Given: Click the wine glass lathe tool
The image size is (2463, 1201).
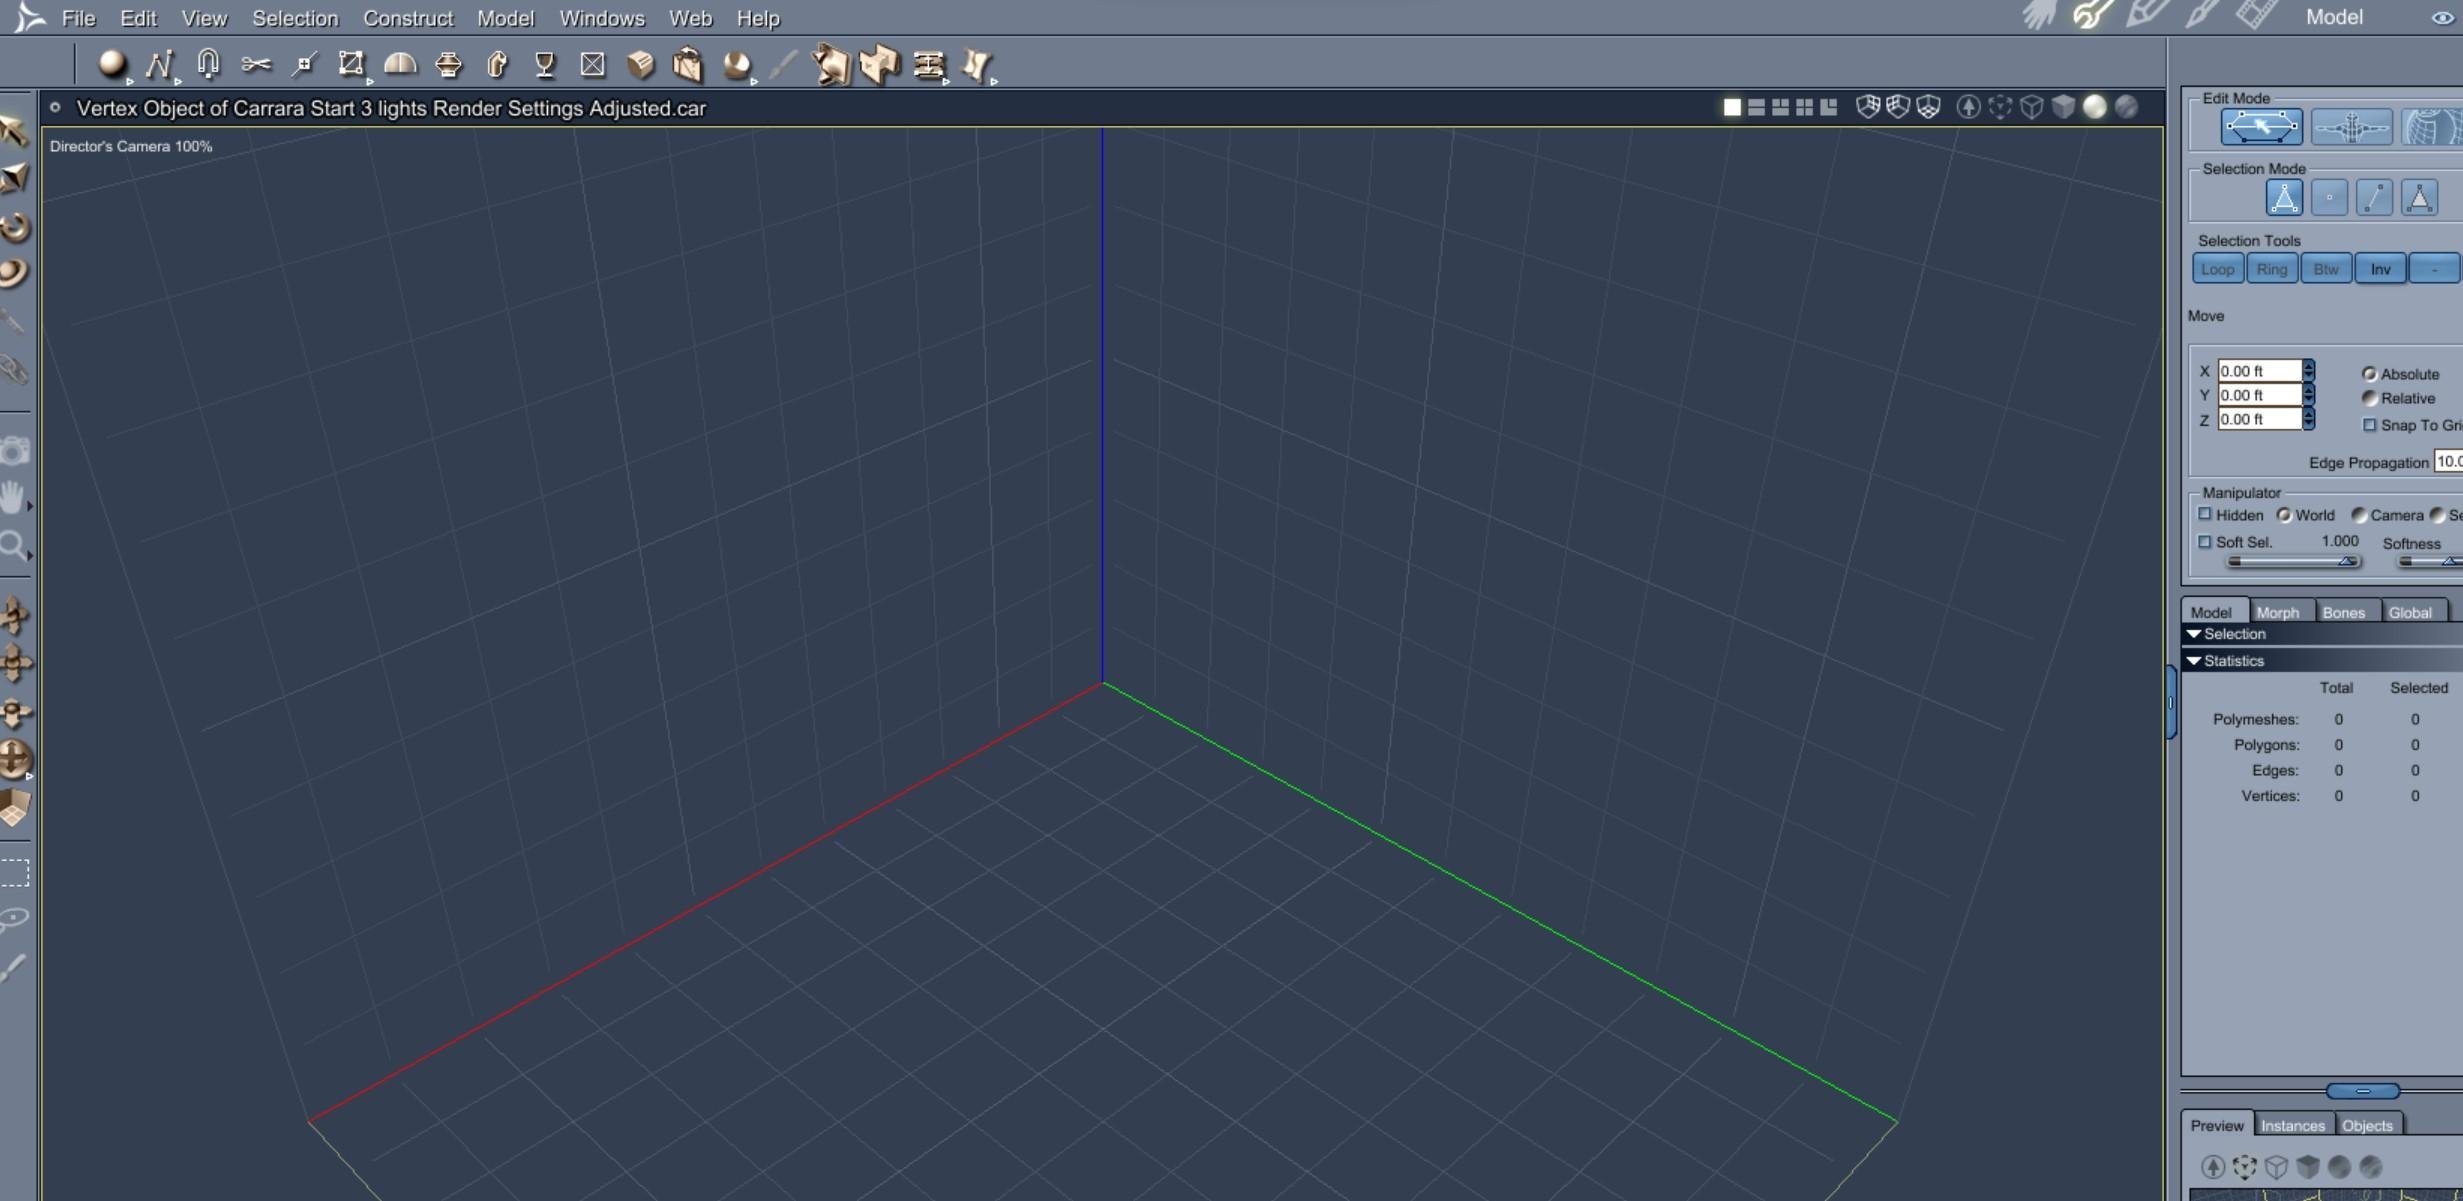Looking at the screenshot, I should click(544, 64).
